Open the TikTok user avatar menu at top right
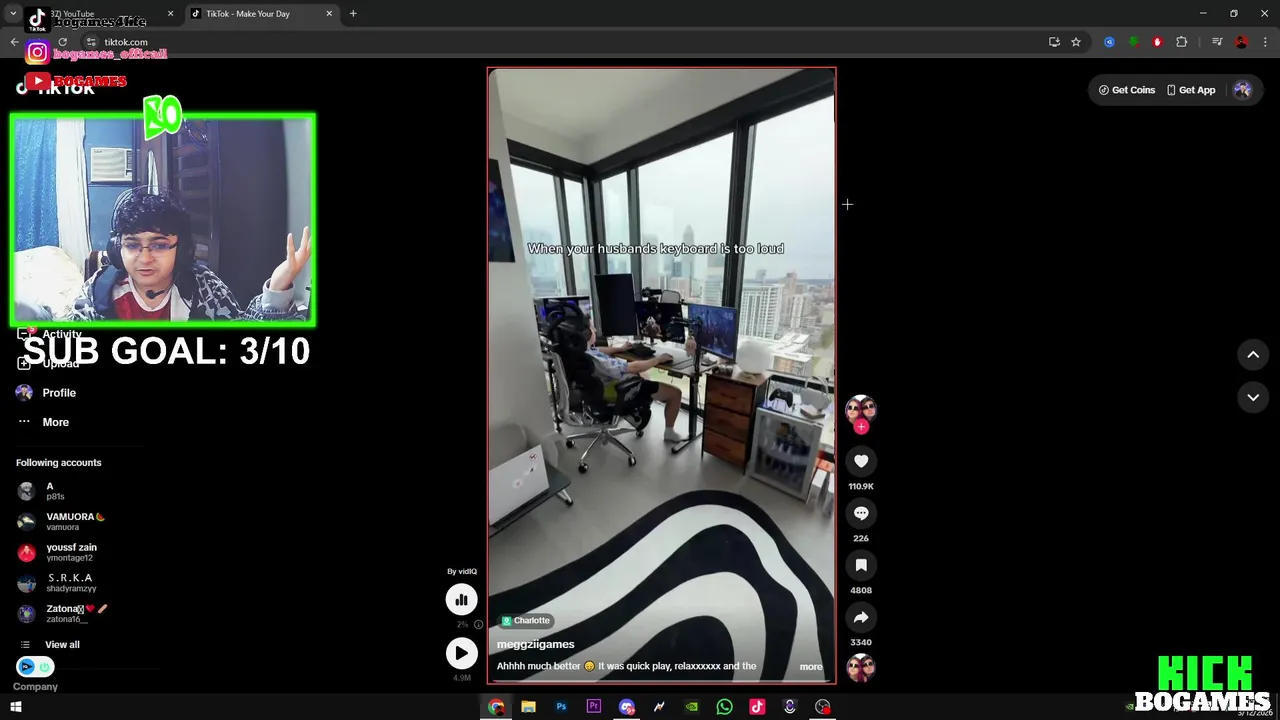This screenshot has width=1280, height=720. tap(1242, 90)
